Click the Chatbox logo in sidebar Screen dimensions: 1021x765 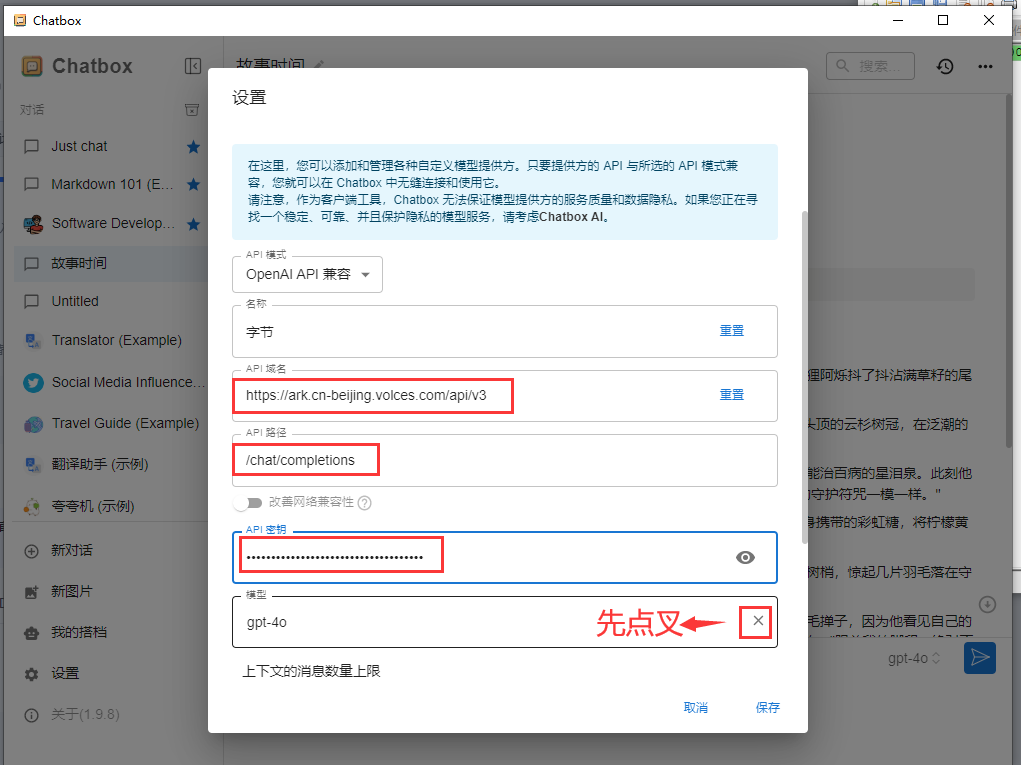point(31,66)
